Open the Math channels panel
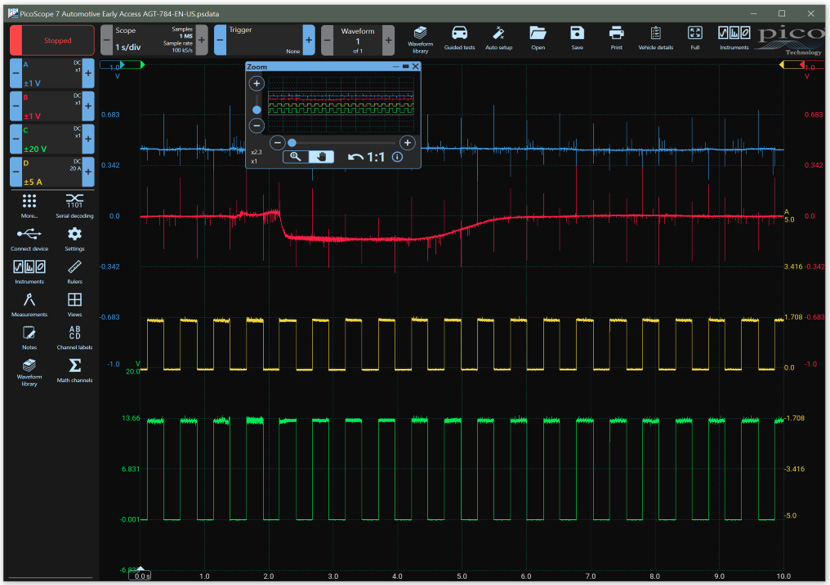This screenshot has width=830, height=585. [74, 369]
